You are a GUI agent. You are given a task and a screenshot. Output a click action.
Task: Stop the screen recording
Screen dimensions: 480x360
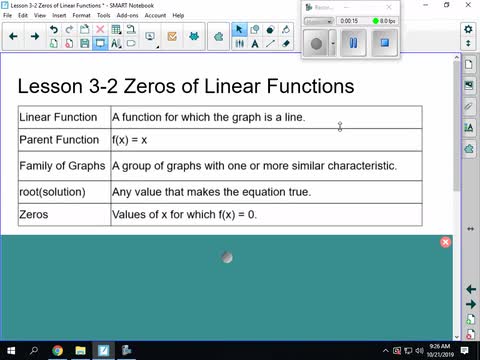(384, 43)
